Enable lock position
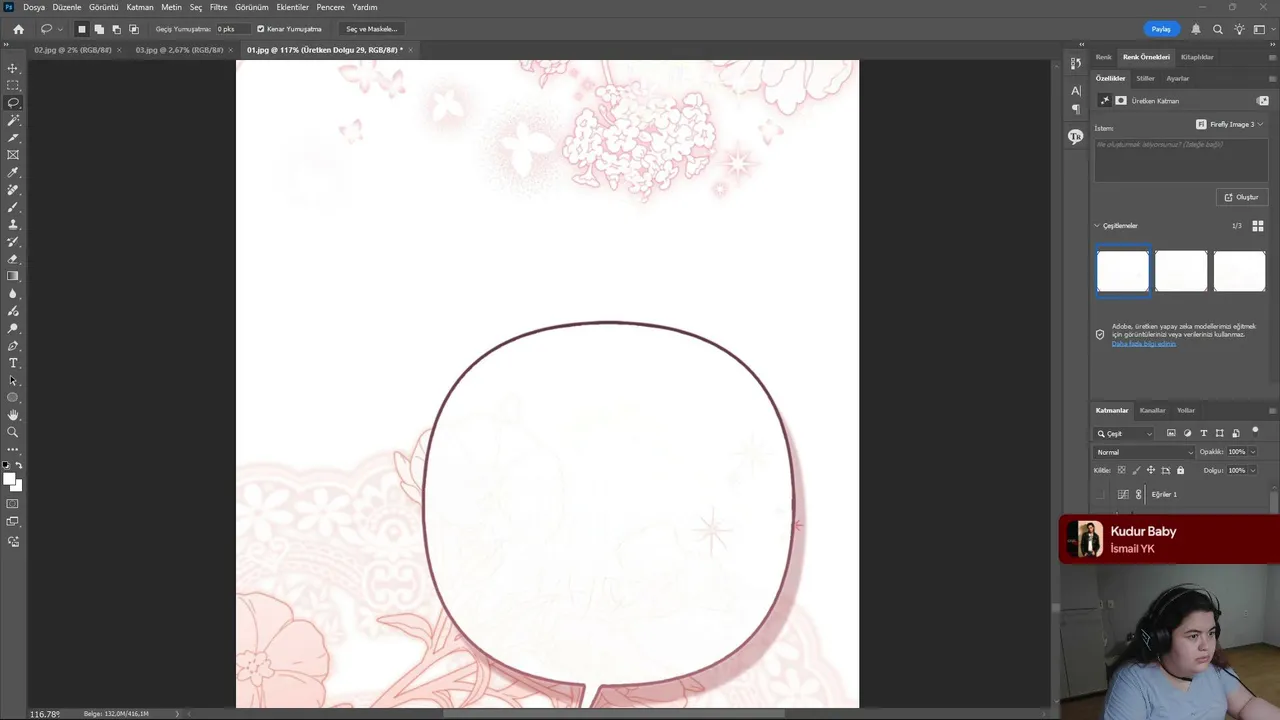This screenshot has width=1280, height=720. point(1151,470)
